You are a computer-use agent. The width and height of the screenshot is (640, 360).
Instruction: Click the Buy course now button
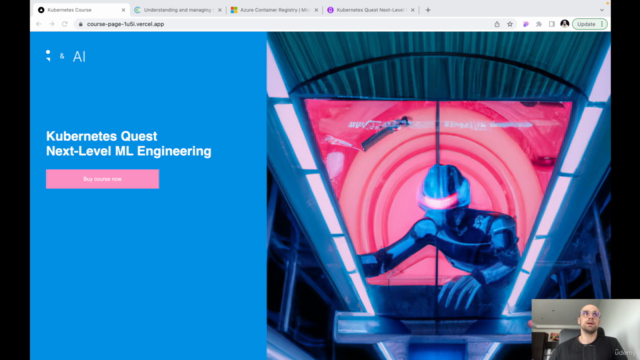point(102,179)
